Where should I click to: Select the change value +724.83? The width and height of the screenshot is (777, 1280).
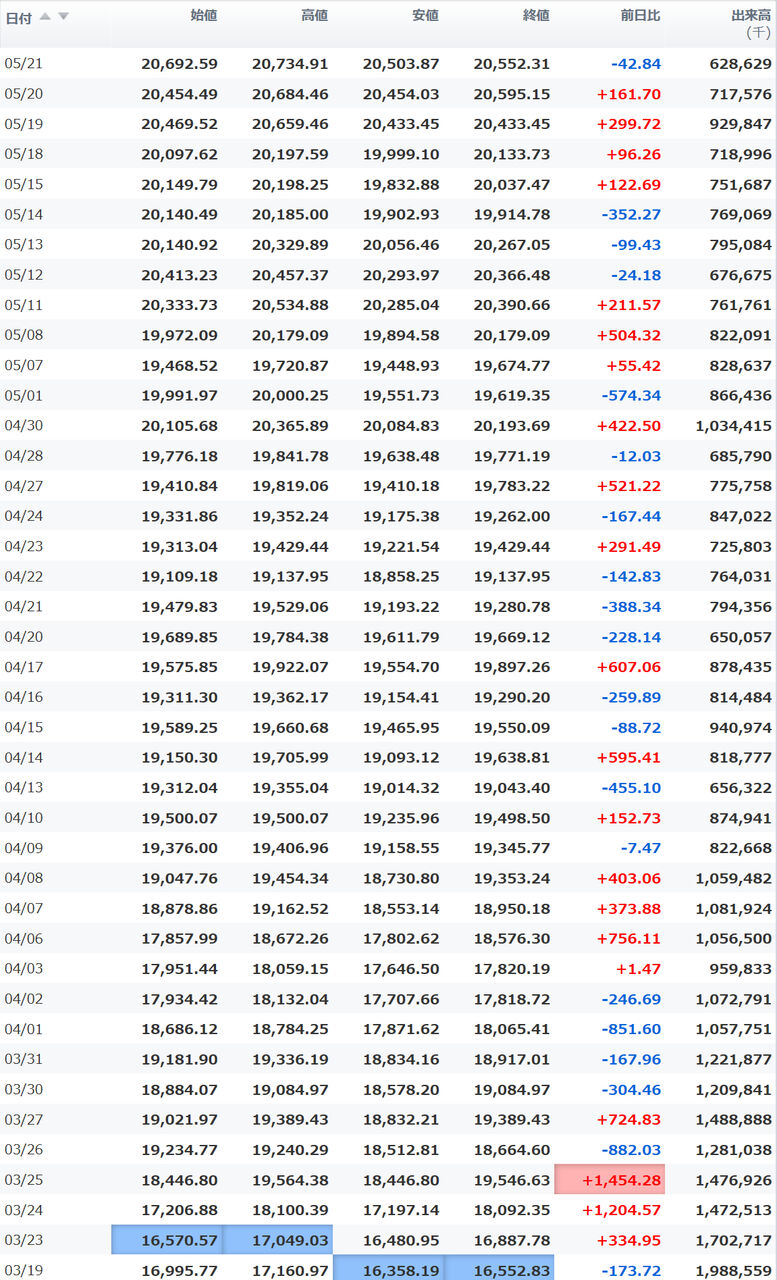(629, 1119)
